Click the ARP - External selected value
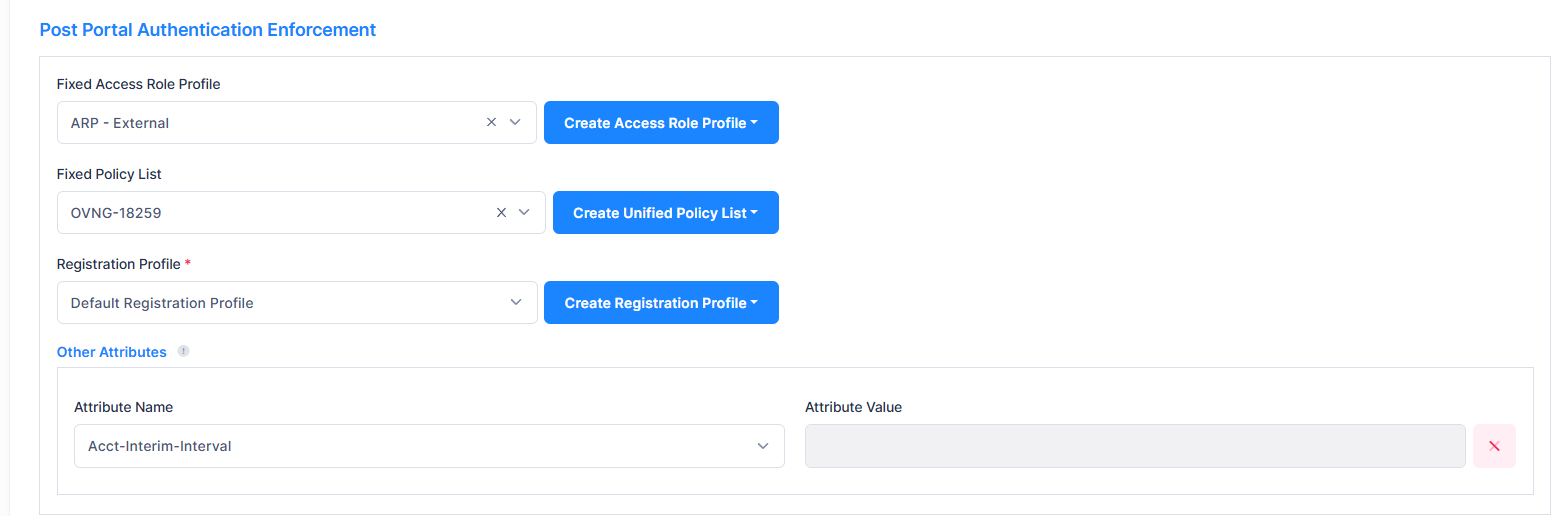This screenshot has width=1565, height=516. (x=120, y=123)
